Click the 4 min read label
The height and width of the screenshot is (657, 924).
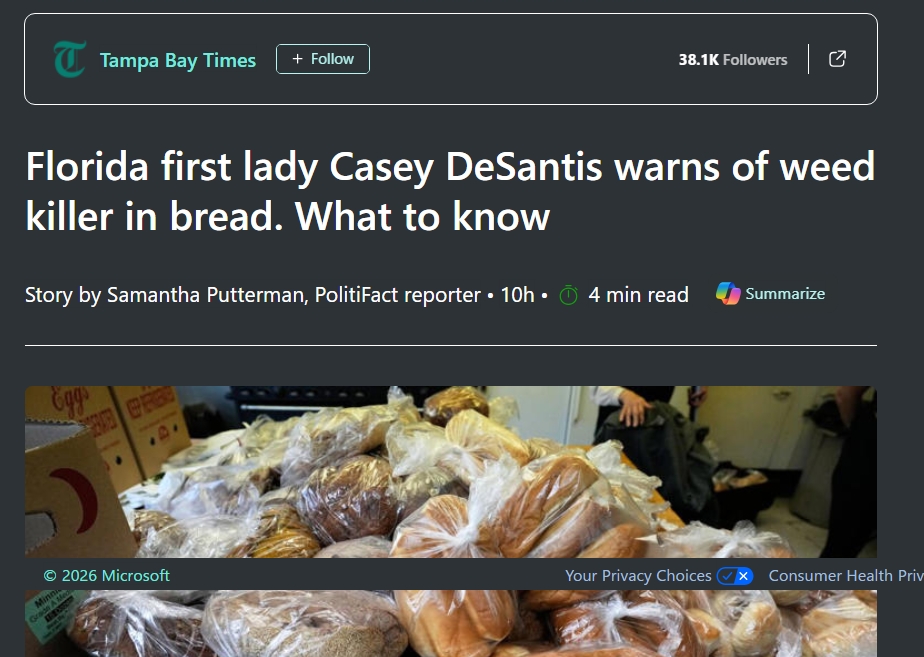pos(638,295)
